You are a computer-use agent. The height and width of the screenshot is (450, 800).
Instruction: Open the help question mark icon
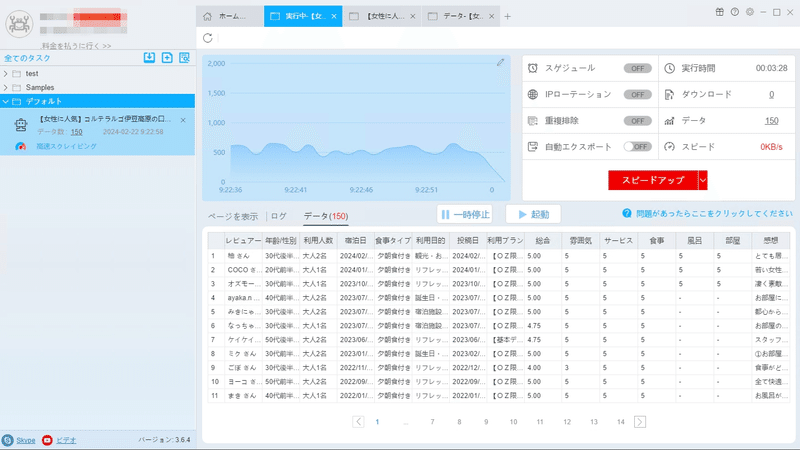pos(735,12)
